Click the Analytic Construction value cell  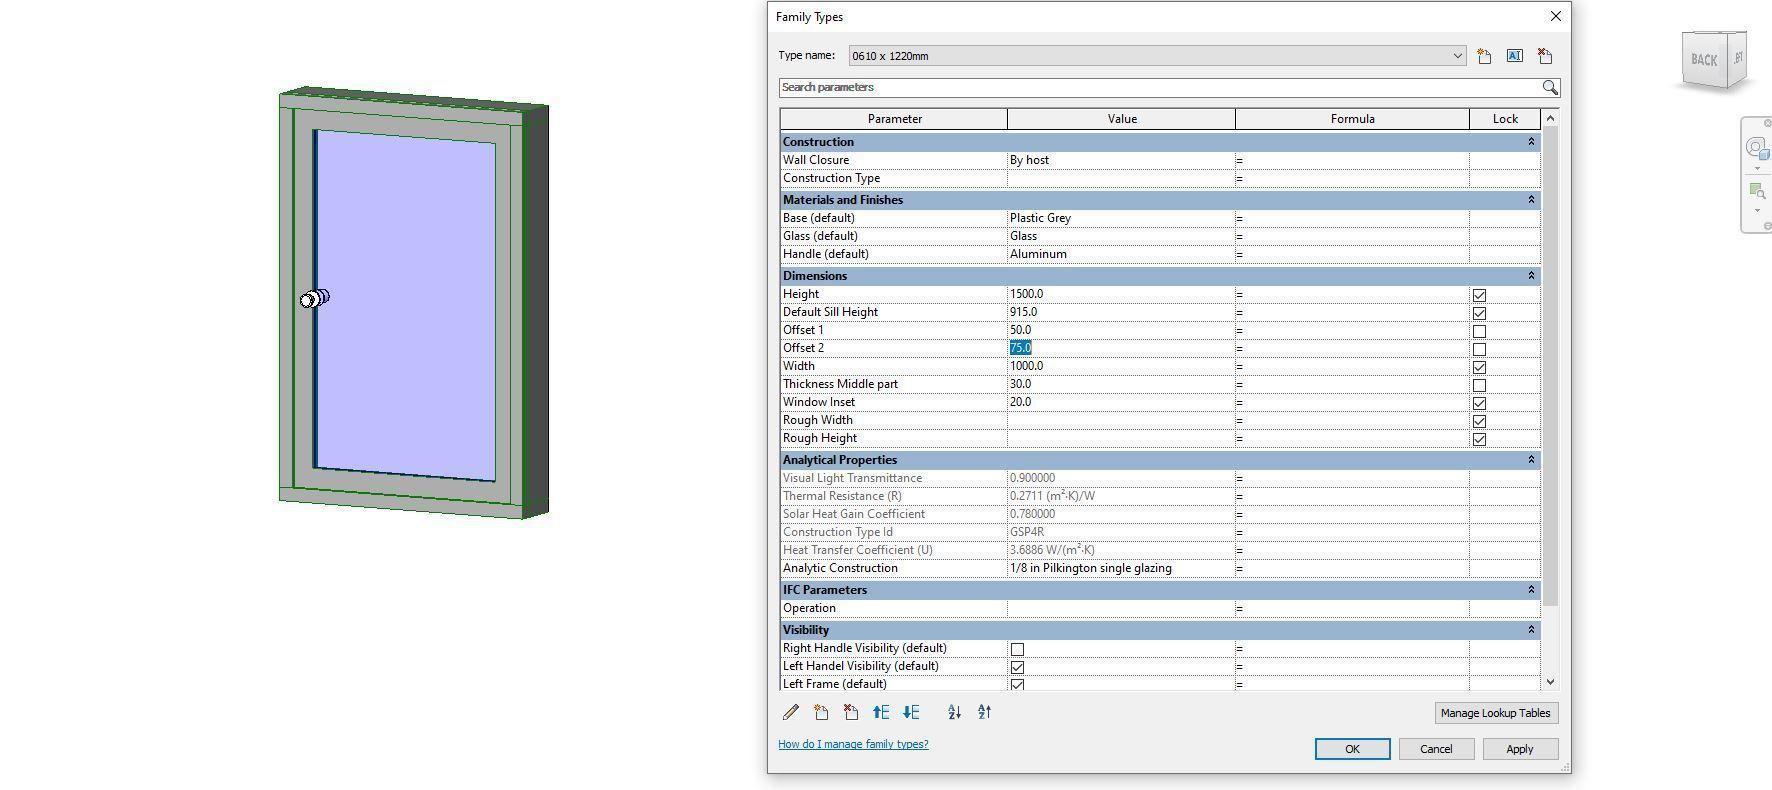(1121, 568)
